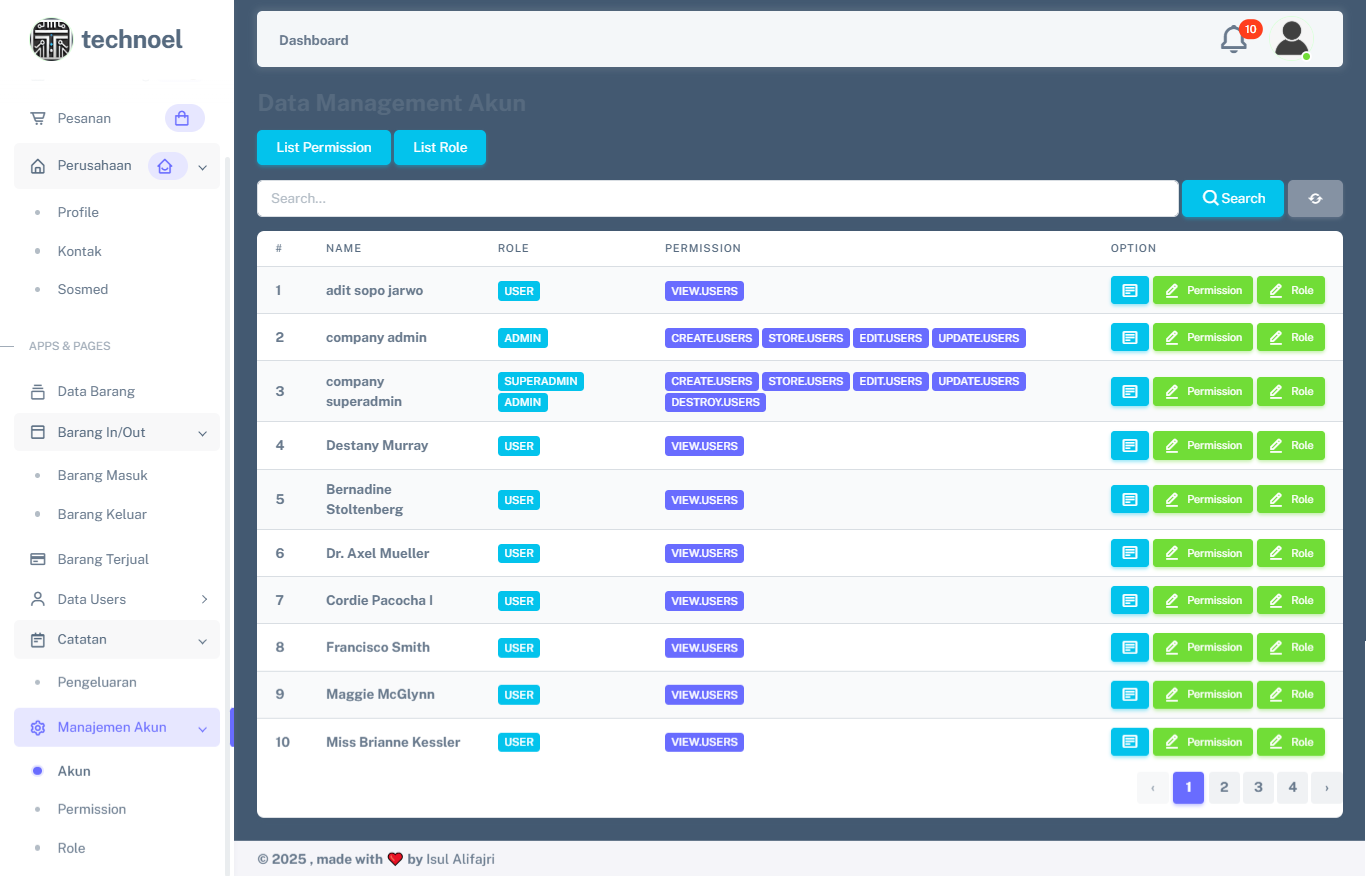Image resolution: width=1366 pixels, height=876 pixels.
Task: Open detail icon for company admin row
Action: click(x=1129, y=338)
